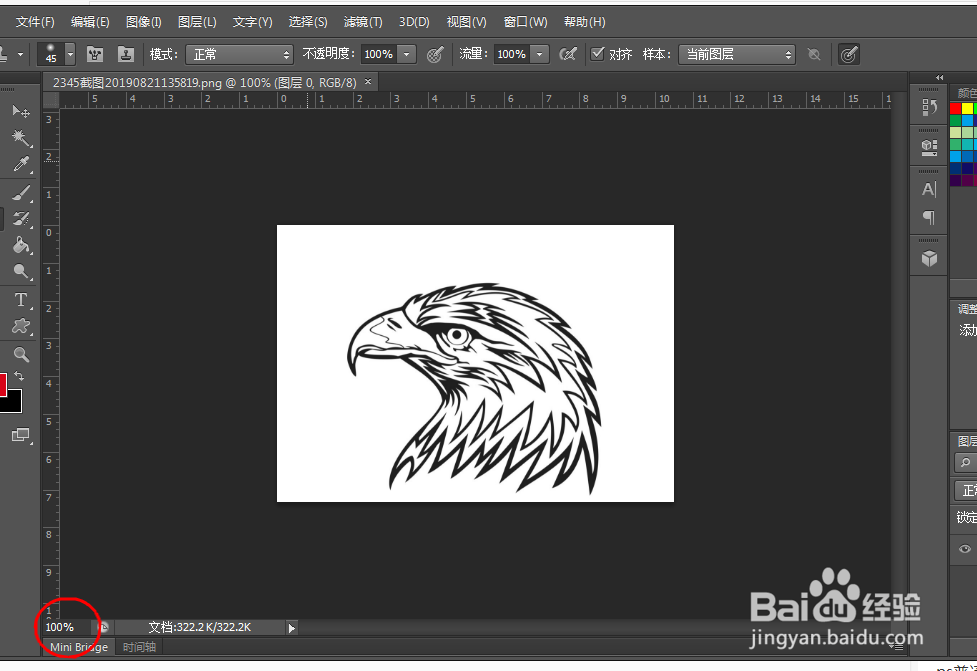The height and width of the screenshot is (671, 977).
Task: Click the 不透明度 100% value field
Action: click(379, 54)
